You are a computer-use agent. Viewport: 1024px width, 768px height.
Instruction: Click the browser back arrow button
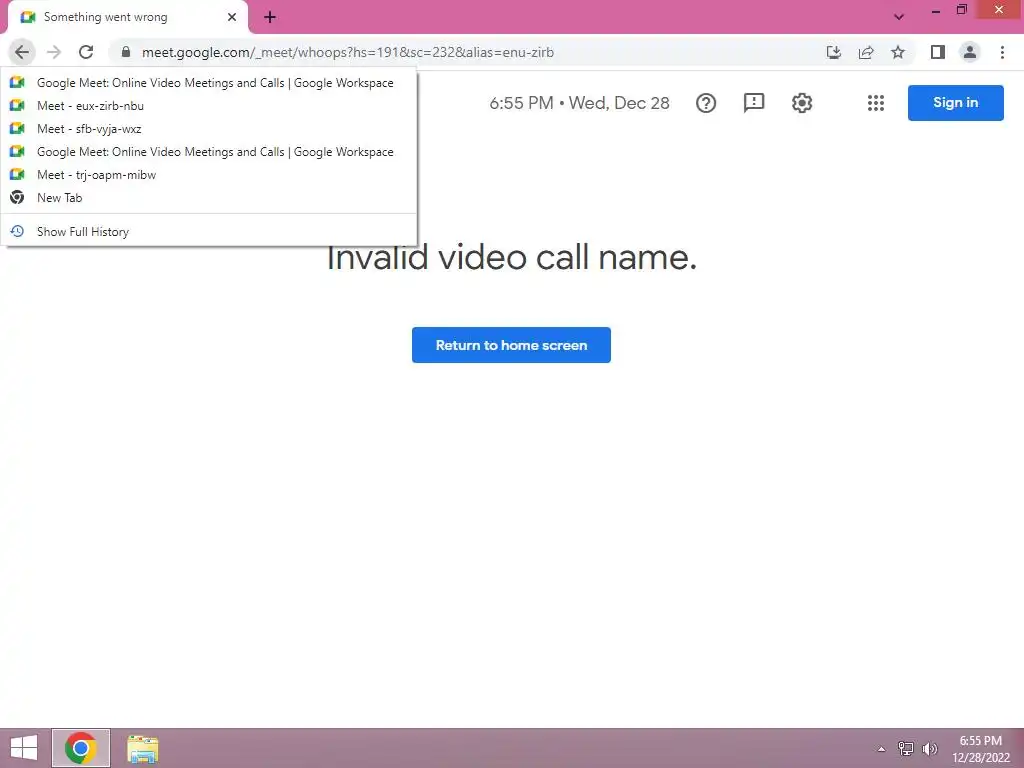pyautogui.click(x=22, y=52)
